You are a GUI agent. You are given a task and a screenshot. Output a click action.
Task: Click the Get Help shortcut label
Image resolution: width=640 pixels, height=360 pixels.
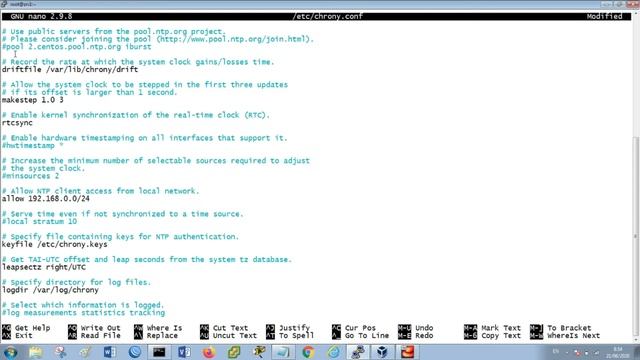33,328
